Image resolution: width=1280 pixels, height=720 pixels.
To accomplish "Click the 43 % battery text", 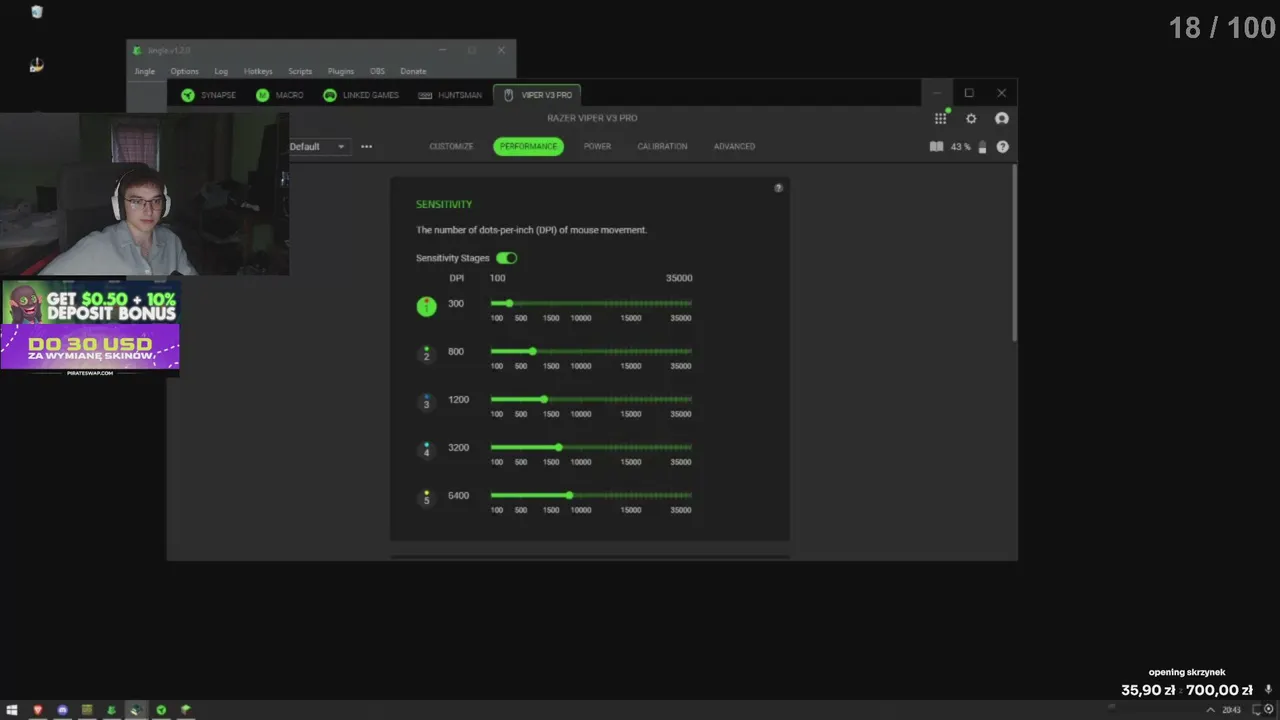I will (960, 147).
